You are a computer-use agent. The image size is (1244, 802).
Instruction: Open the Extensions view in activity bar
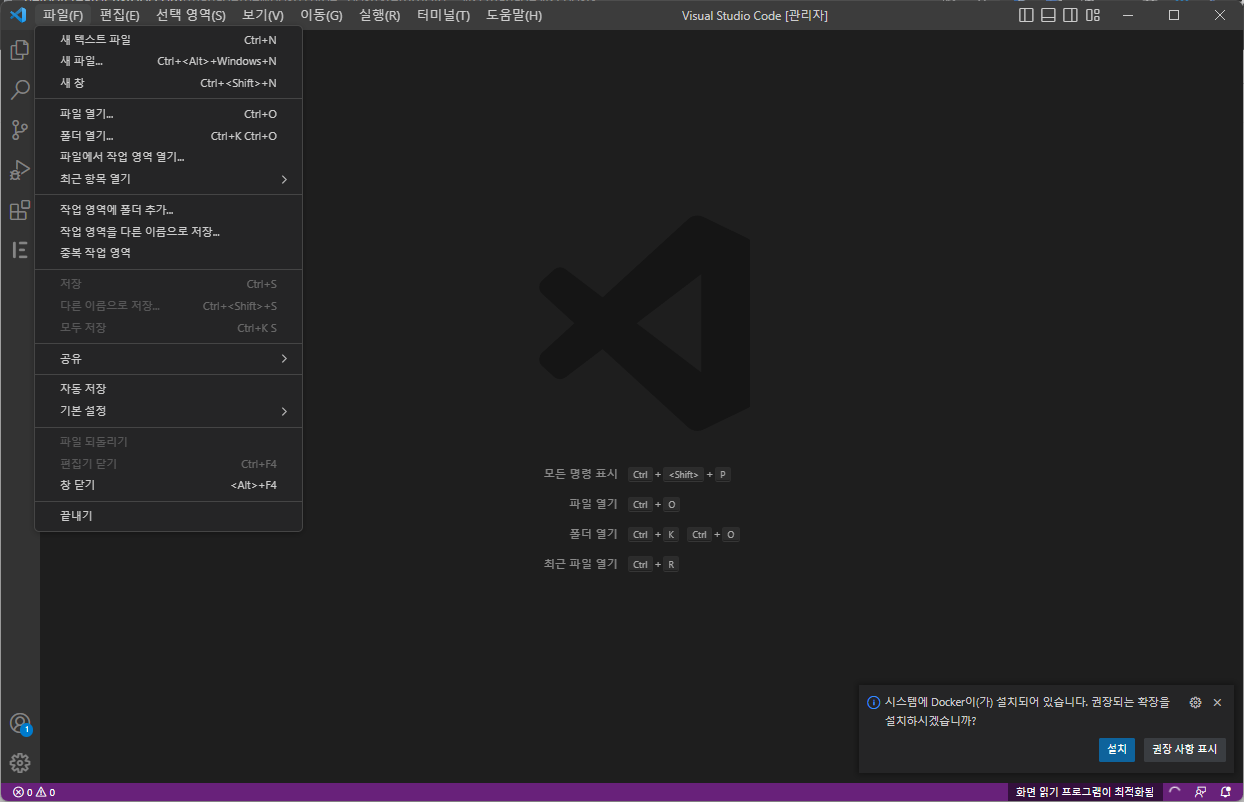tap(19, 210)
